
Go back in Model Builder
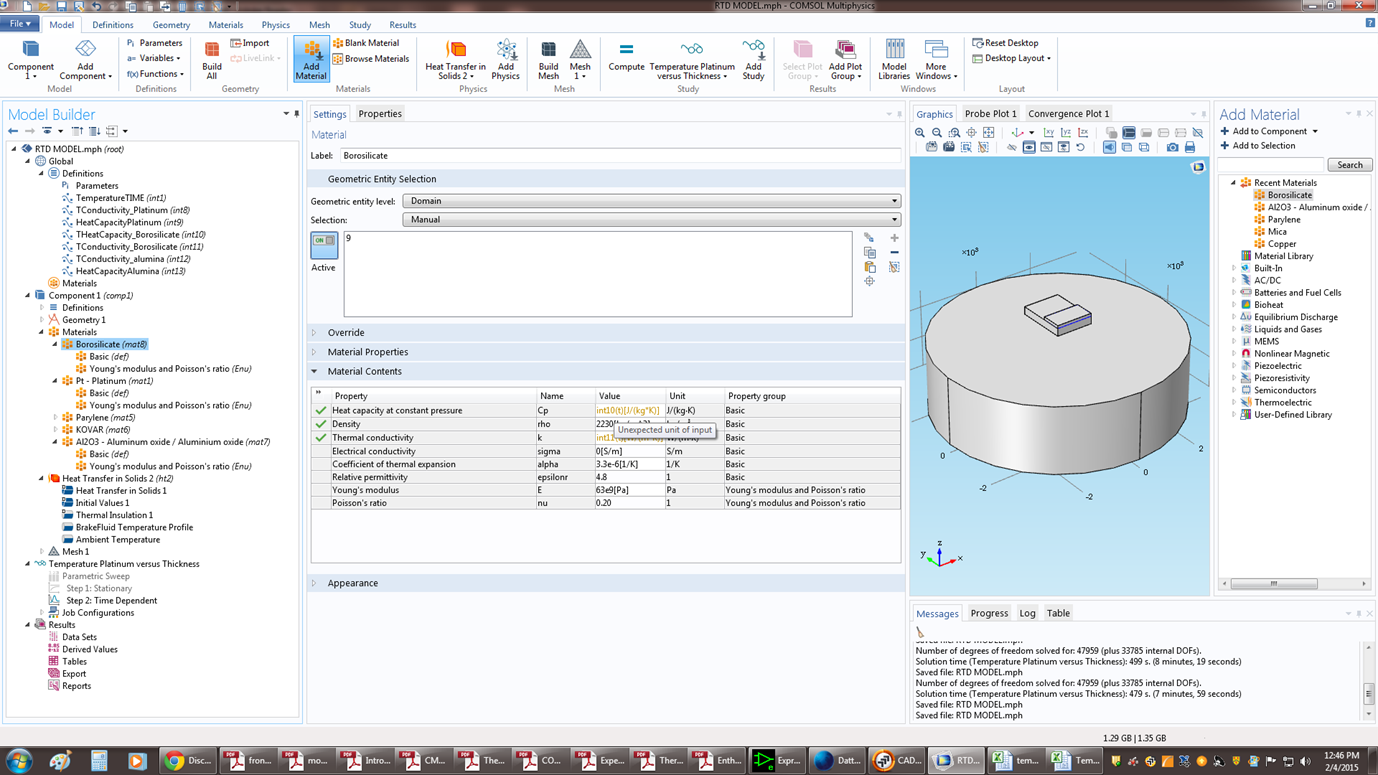13,131
